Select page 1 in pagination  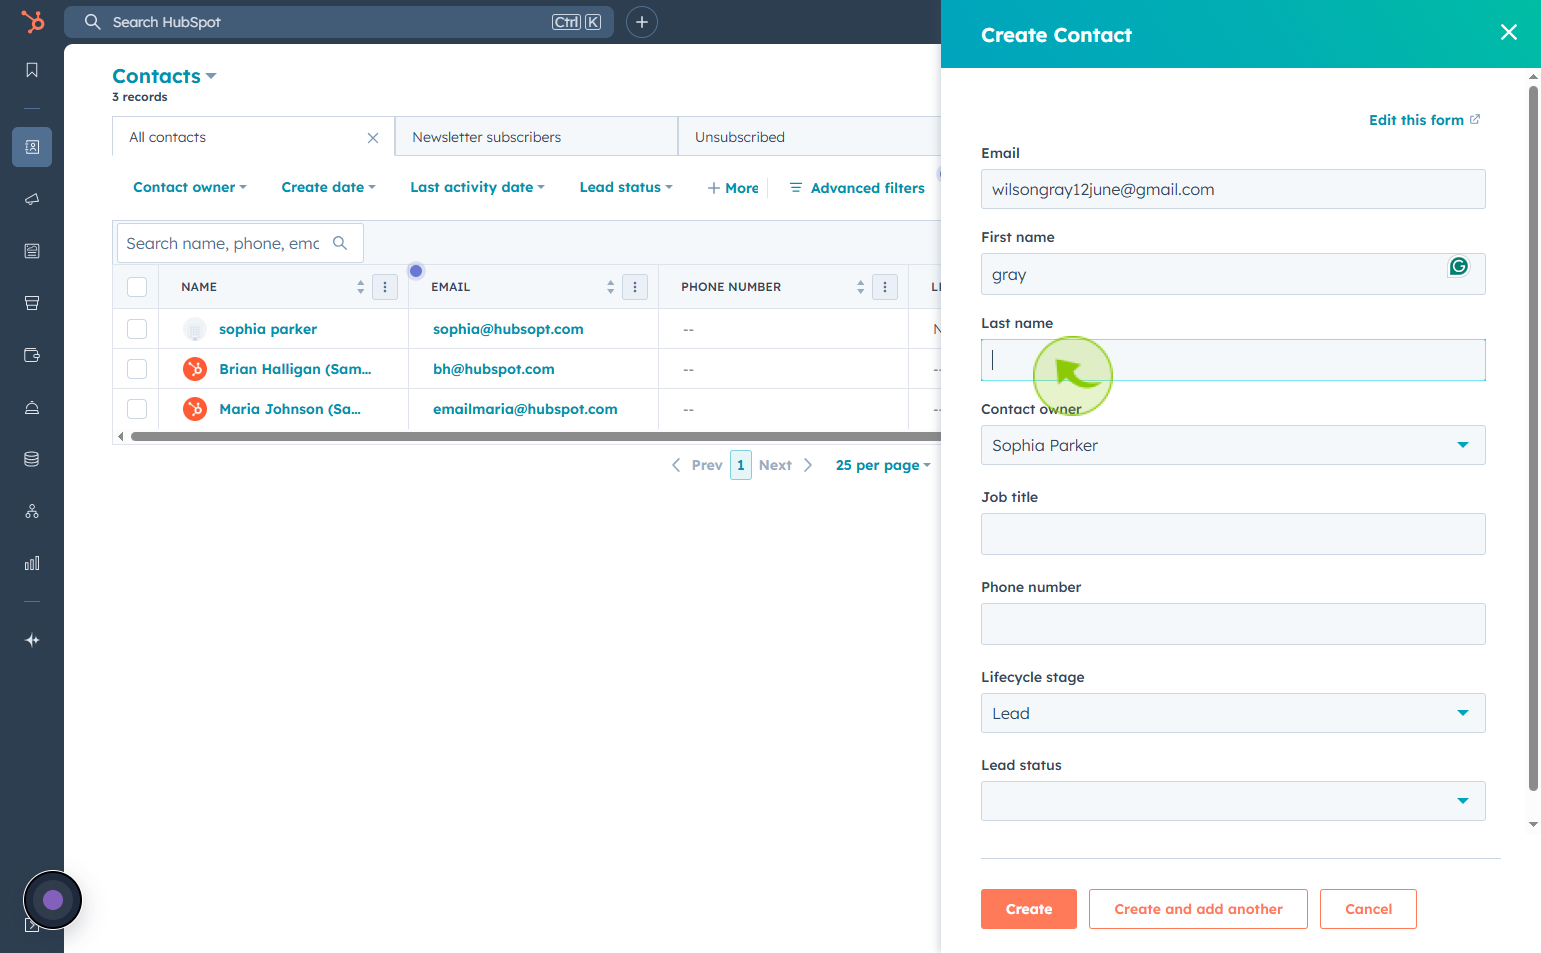(x=741, y=465)
